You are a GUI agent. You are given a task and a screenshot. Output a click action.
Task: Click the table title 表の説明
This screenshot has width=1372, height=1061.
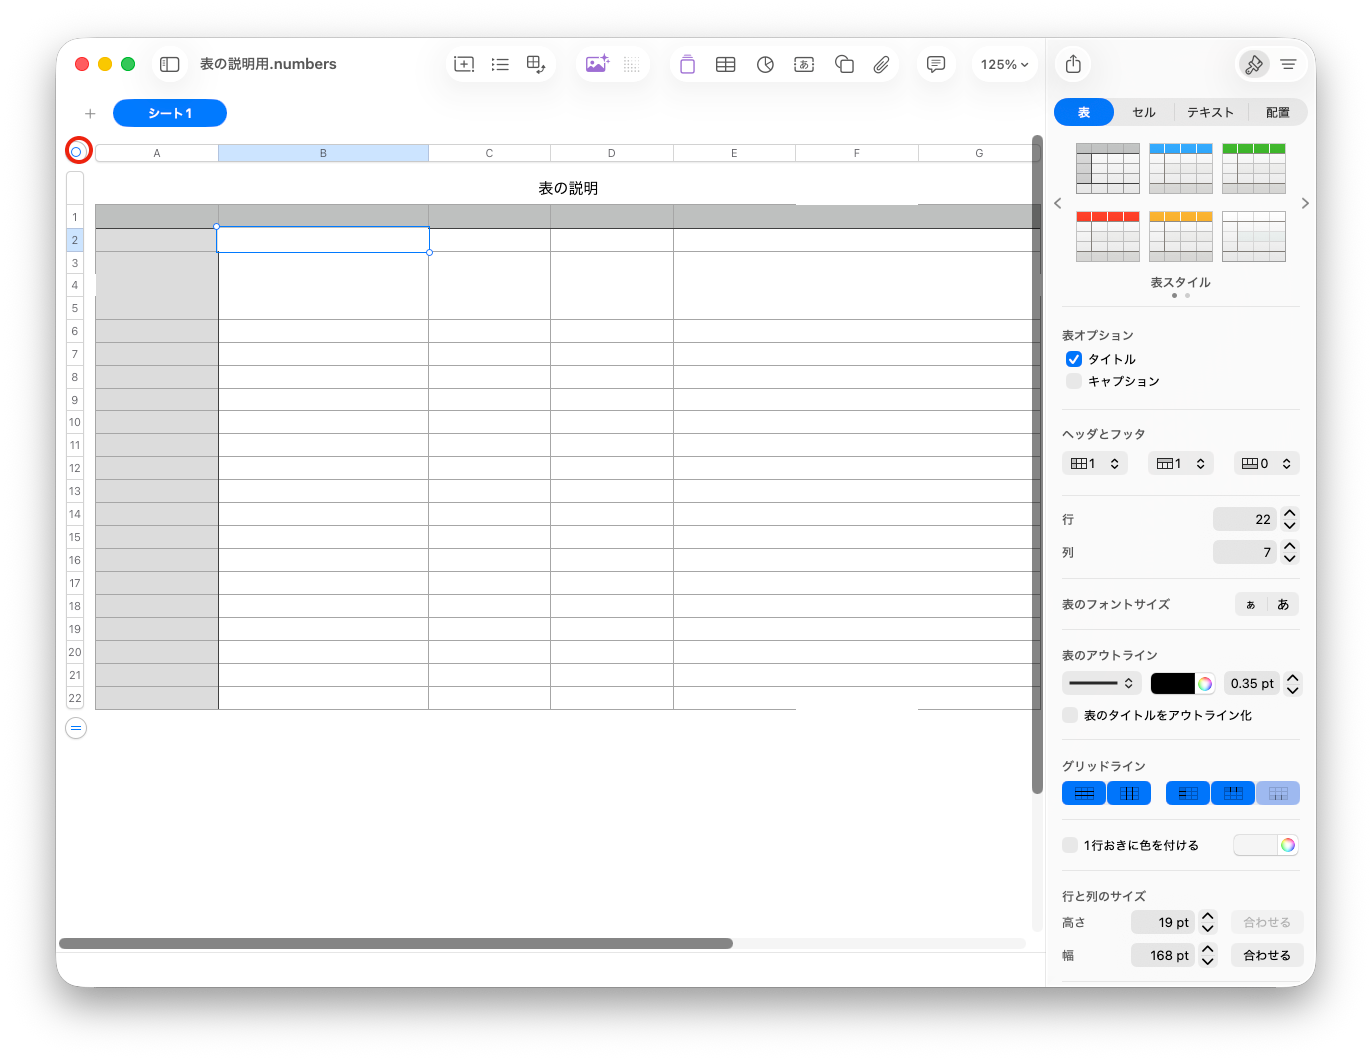point(568,188)
